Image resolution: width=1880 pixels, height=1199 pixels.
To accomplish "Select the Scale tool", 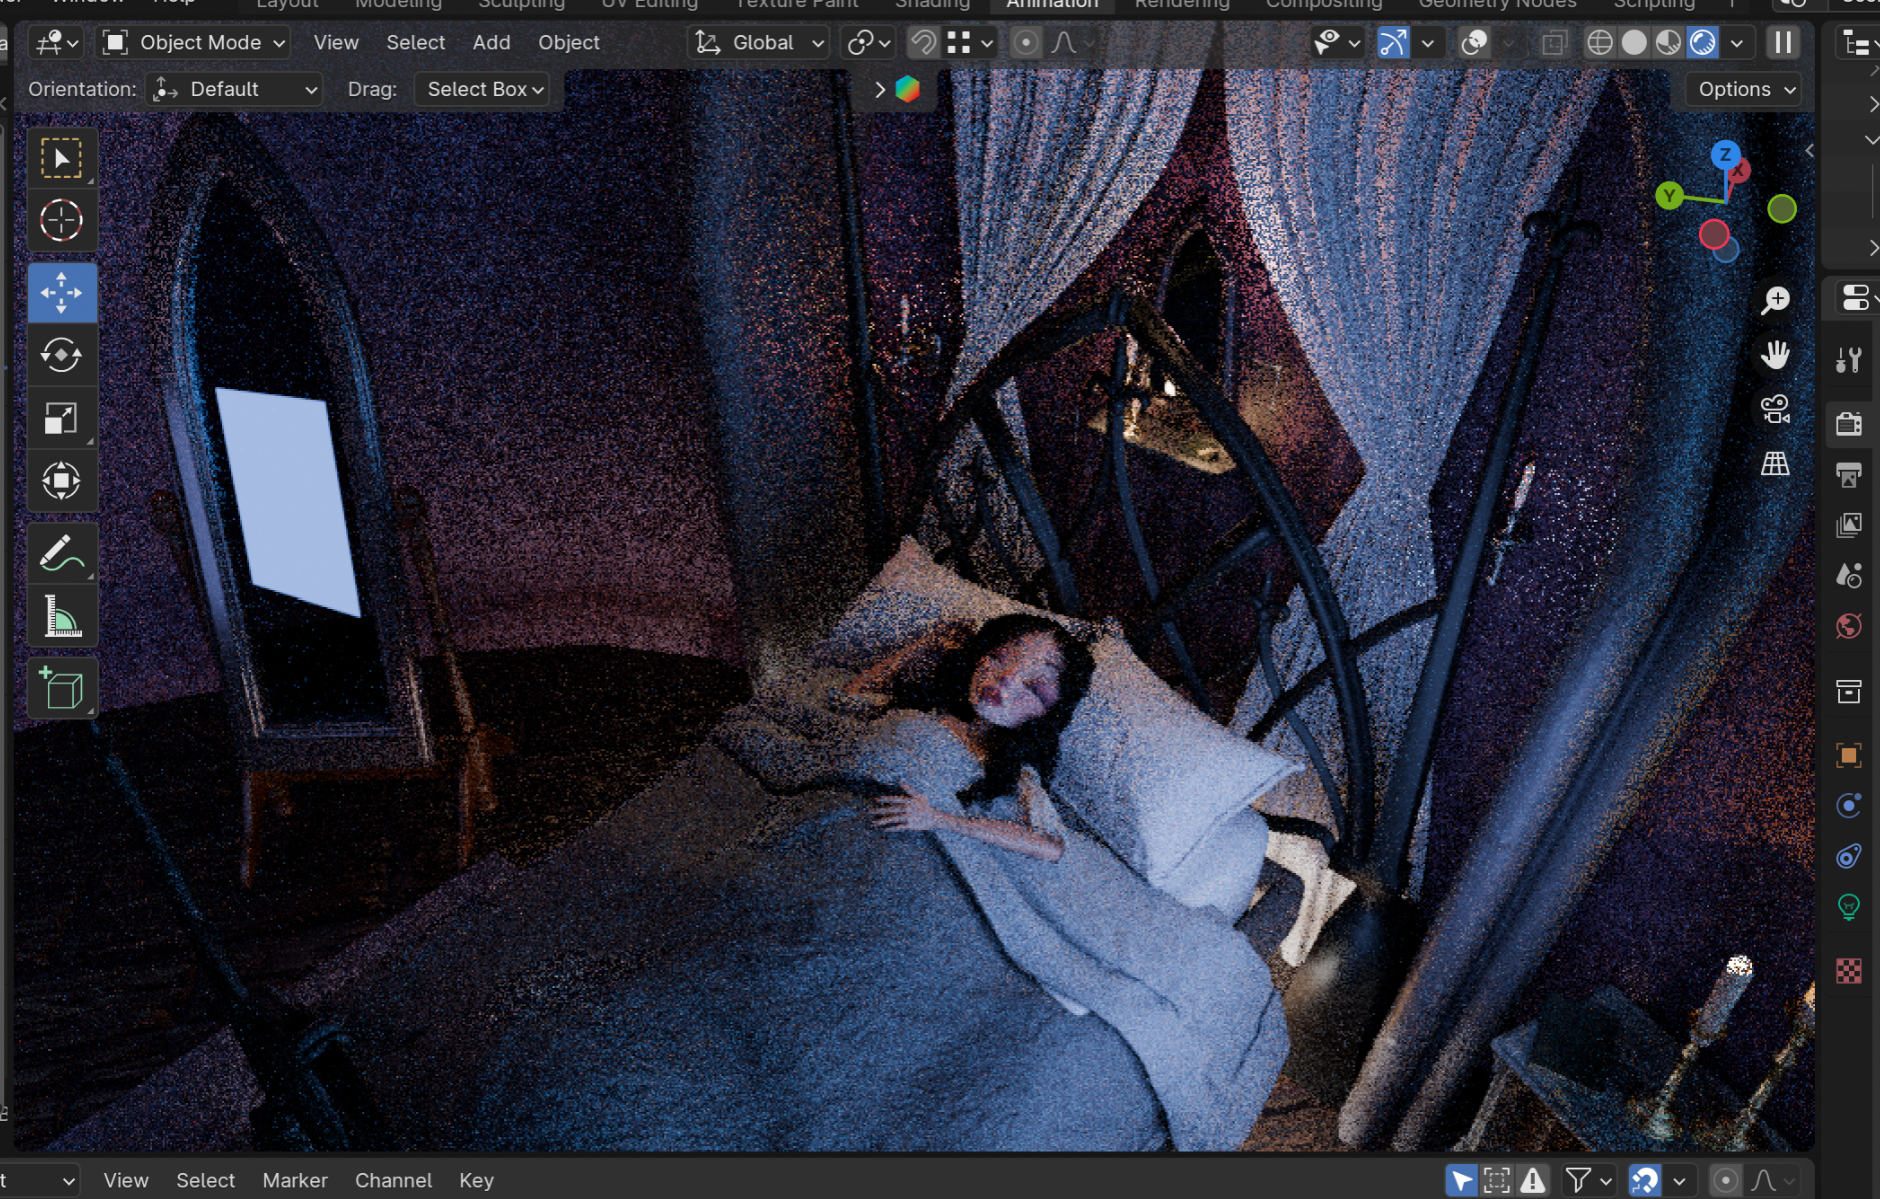I will pos(61,419).
